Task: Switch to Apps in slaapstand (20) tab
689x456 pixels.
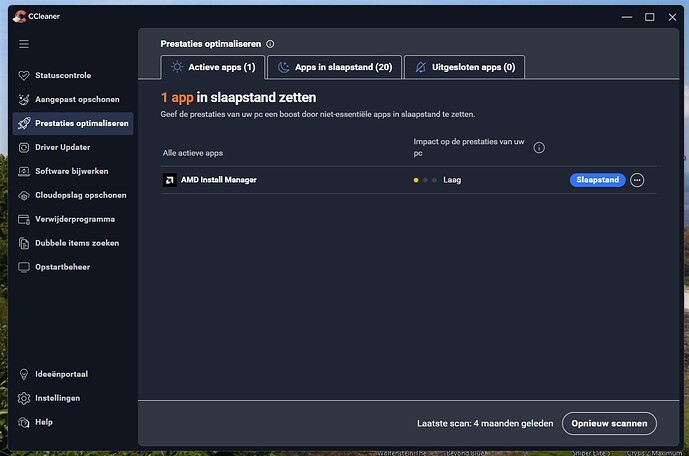Action: 334,67
